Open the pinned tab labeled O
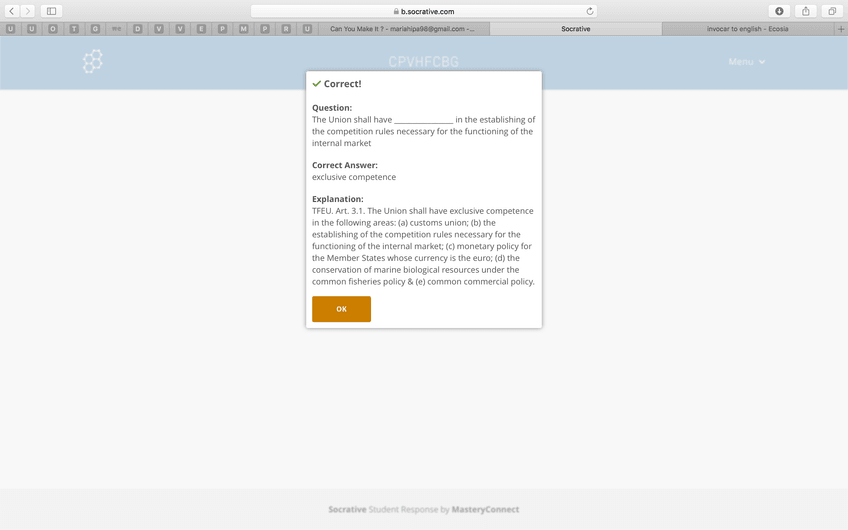This screenshot has width=848, height=530. 52,29
